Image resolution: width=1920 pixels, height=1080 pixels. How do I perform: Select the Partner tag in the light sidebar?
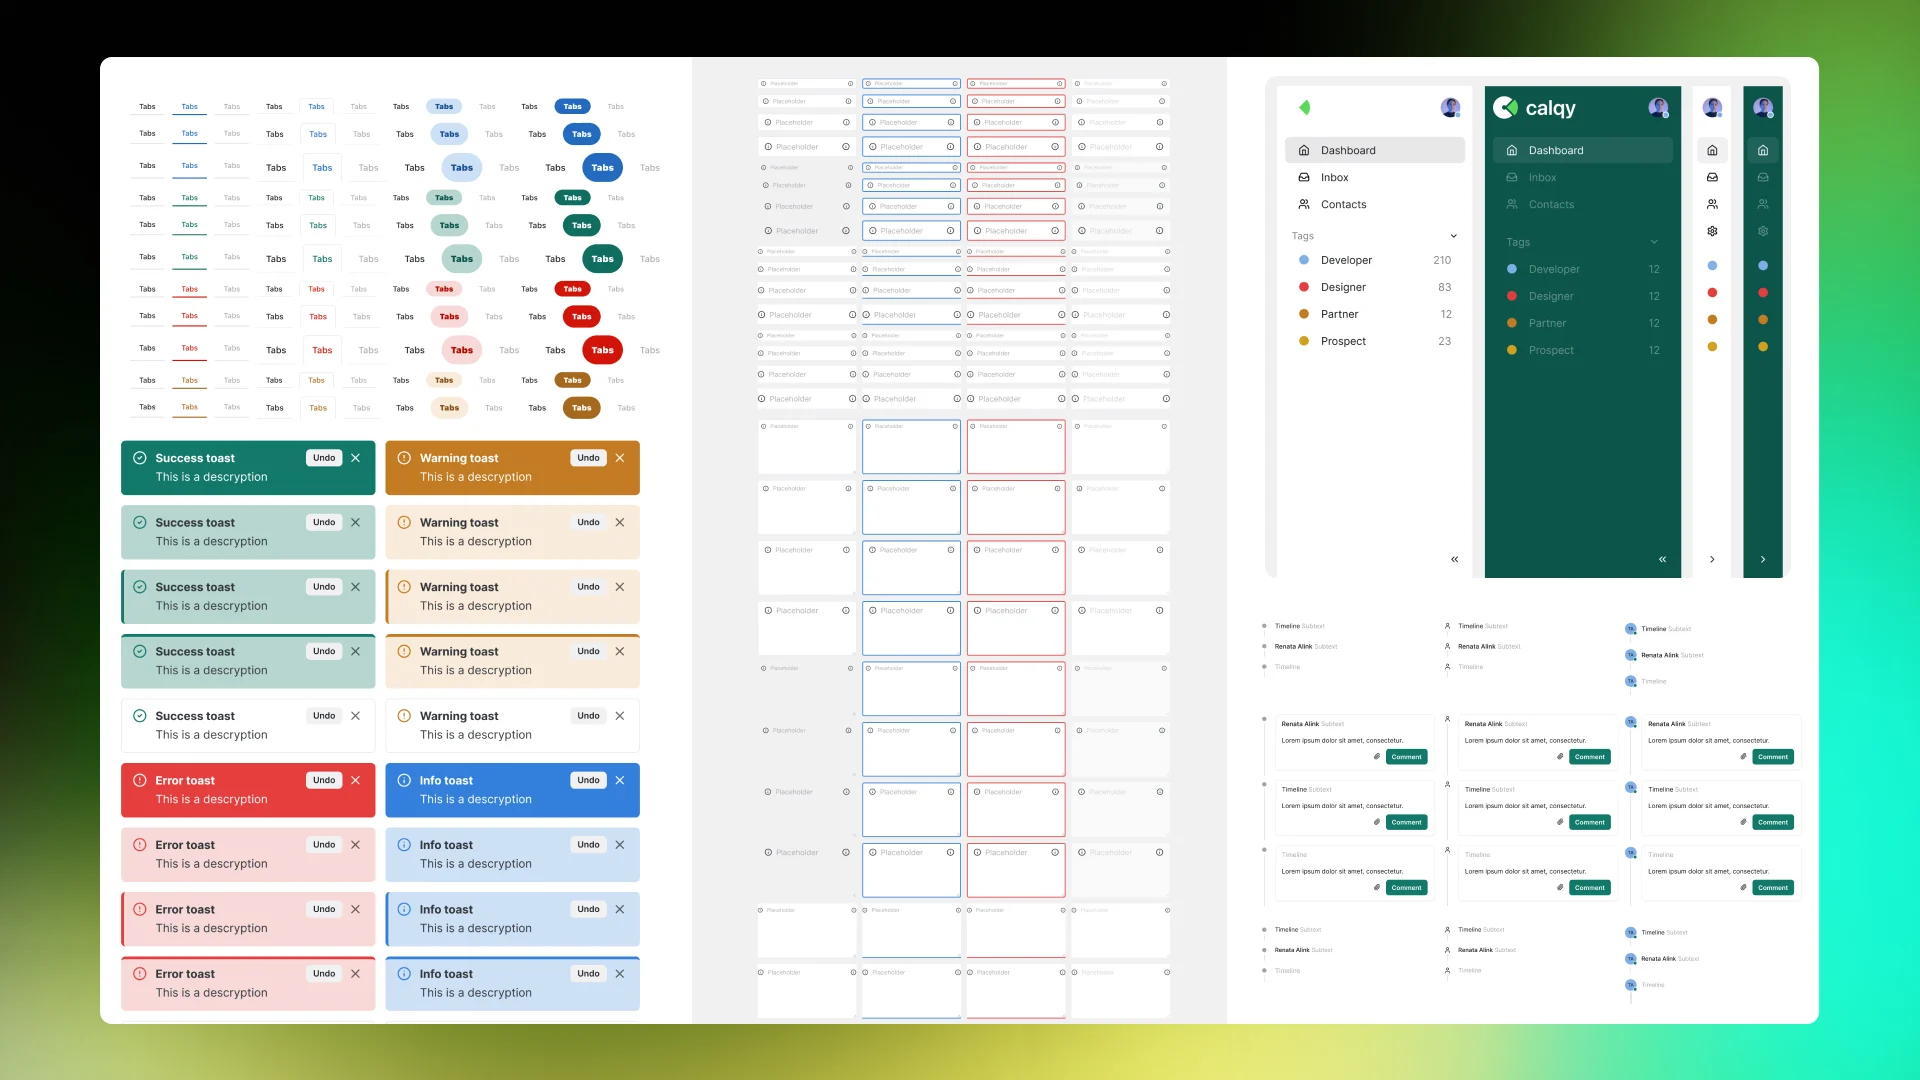[1375, 314]
